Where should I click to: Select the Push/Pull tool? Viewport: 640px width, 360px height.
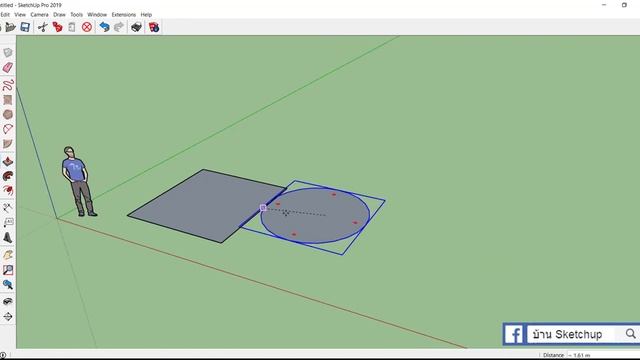(x=8, y=161)
